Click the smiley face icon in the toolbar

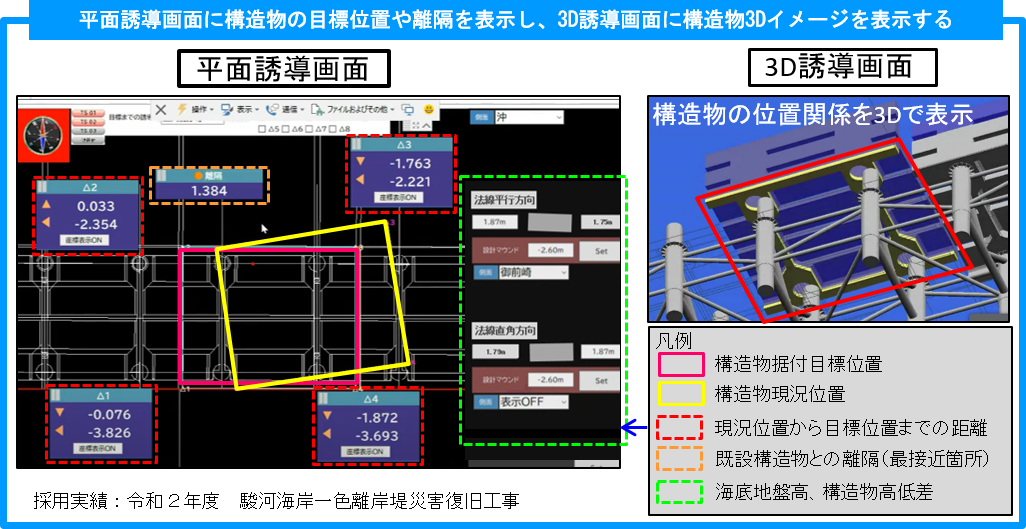429,109
